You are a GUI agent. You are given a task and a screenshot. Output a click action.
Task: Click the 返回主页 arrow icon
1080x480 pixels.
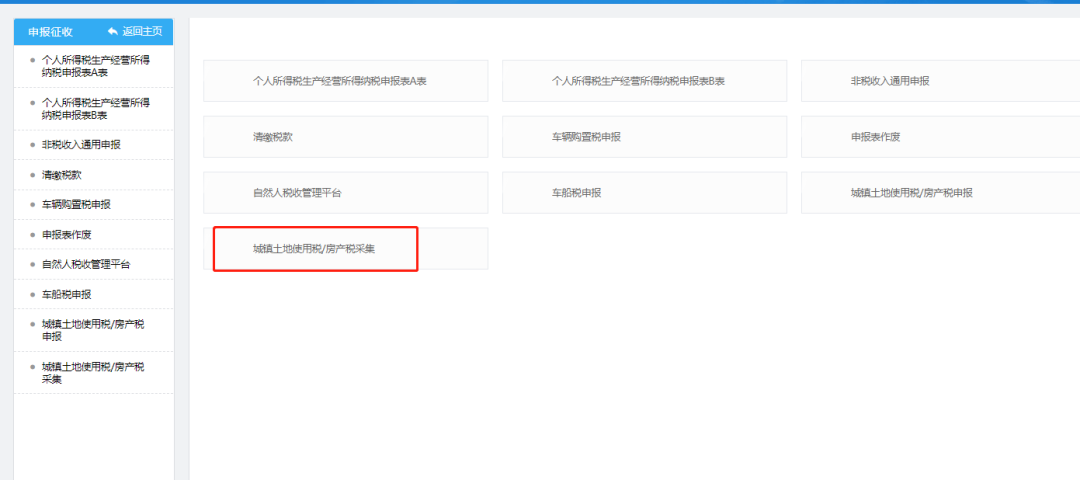pos(113,32)
